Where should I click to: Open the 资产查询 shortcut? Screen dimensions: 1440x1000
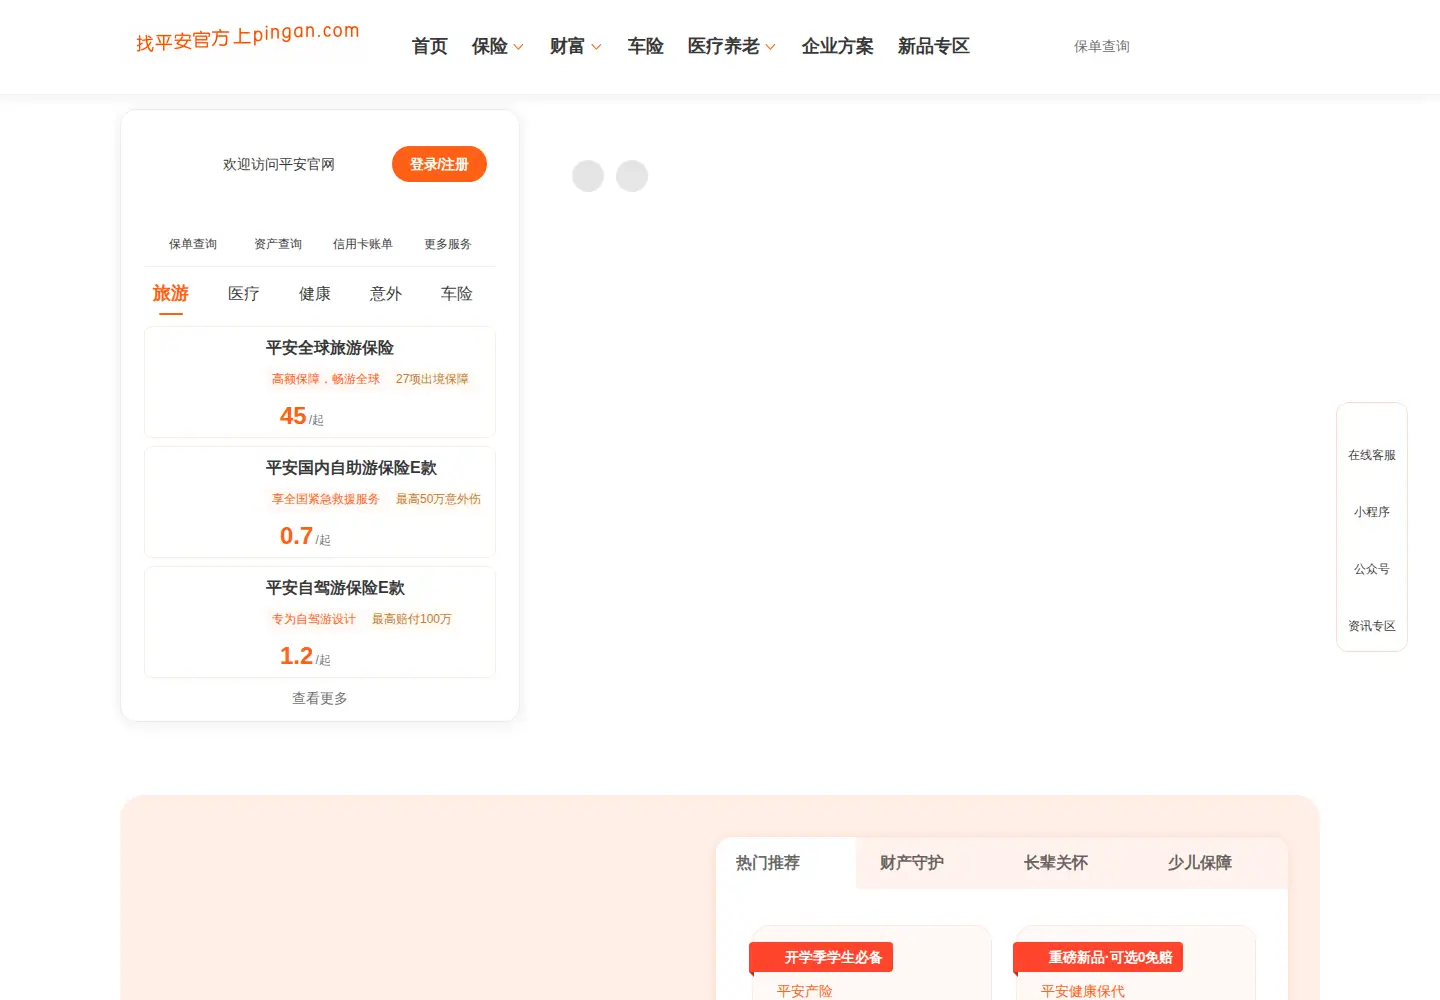coord(278,244)
